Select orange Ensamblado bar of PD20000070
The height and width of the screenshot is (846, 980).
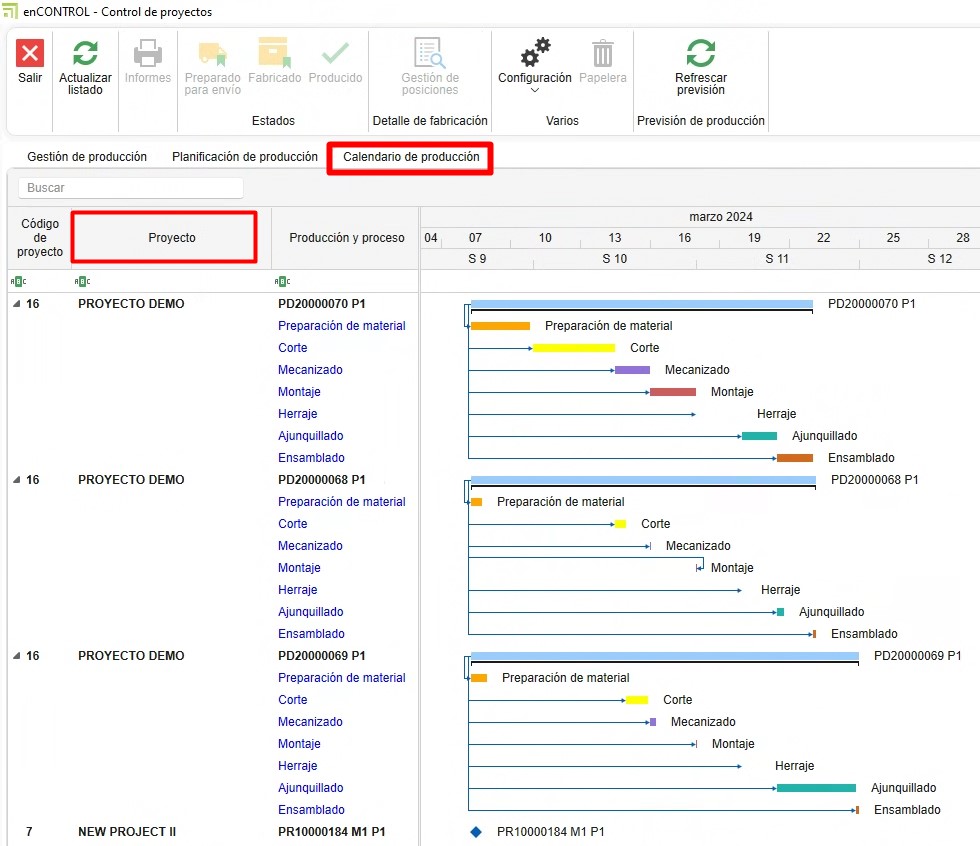pos(794,458)
